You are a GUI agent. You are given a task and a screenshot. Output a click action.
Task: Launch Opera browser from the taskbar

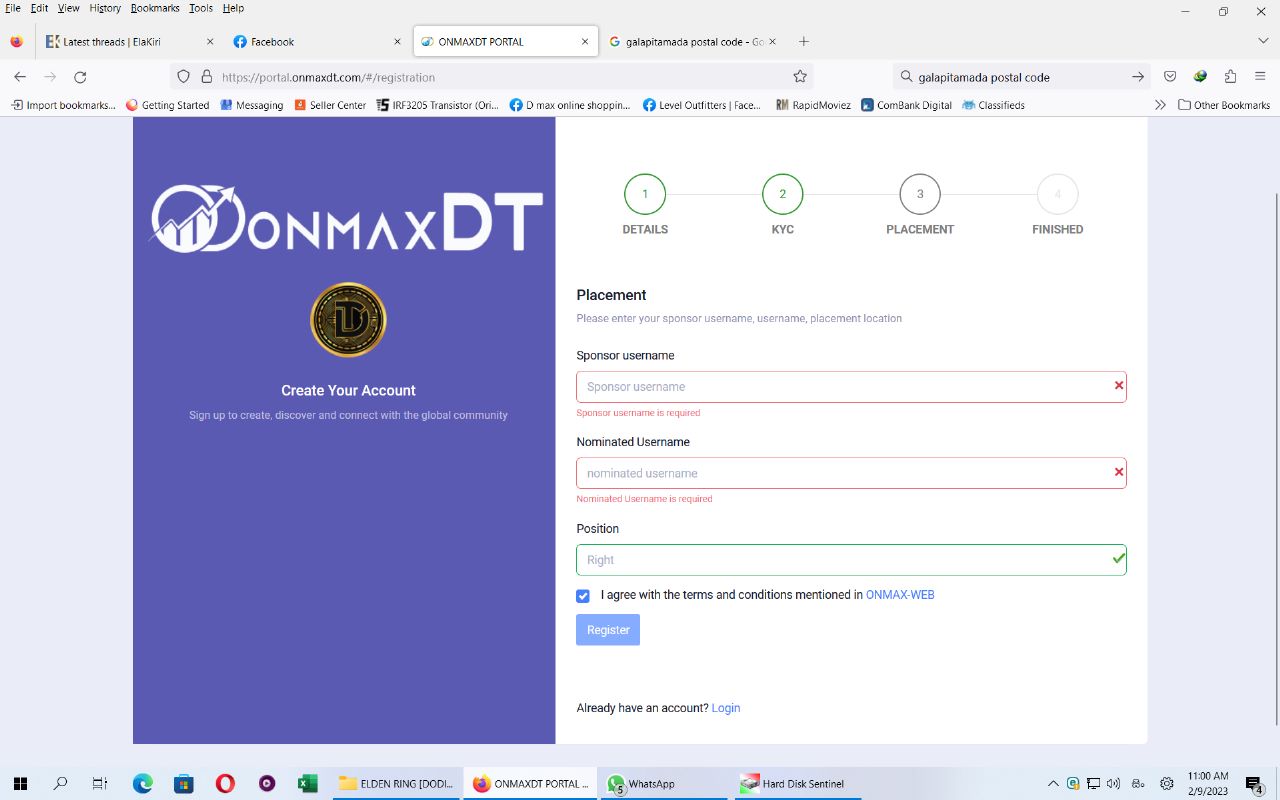point(225,784)
